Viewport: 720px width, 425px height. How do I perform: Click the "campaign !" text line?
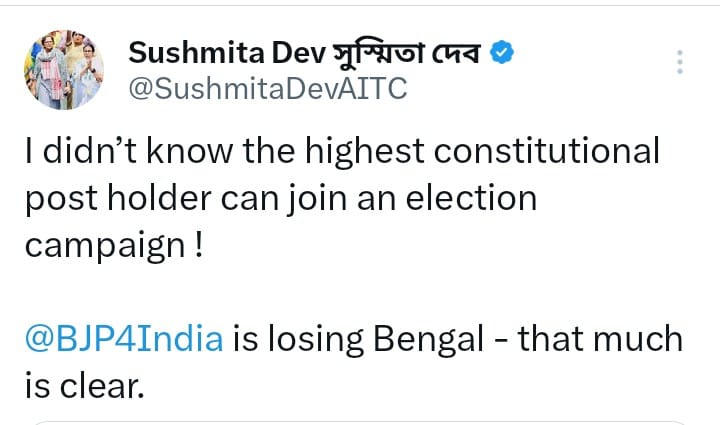click(x=113, y=245)
